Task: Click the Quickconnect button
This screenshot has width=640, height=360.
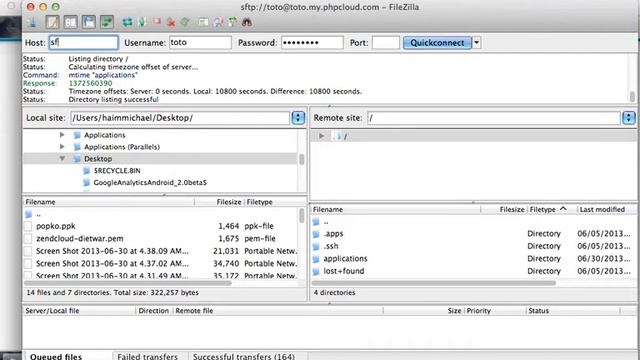Action: click(437, 43)
